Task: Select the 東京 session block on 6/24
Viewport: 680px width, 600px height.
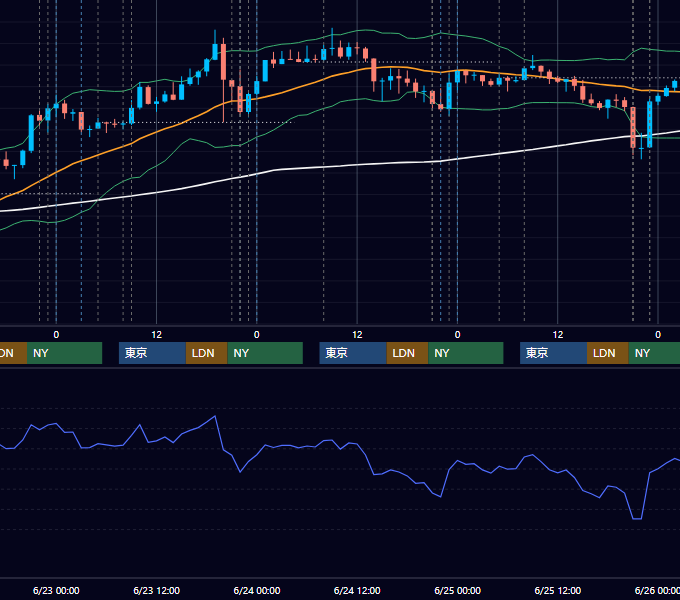Action: pyautogui.click(x=353, y=353)
